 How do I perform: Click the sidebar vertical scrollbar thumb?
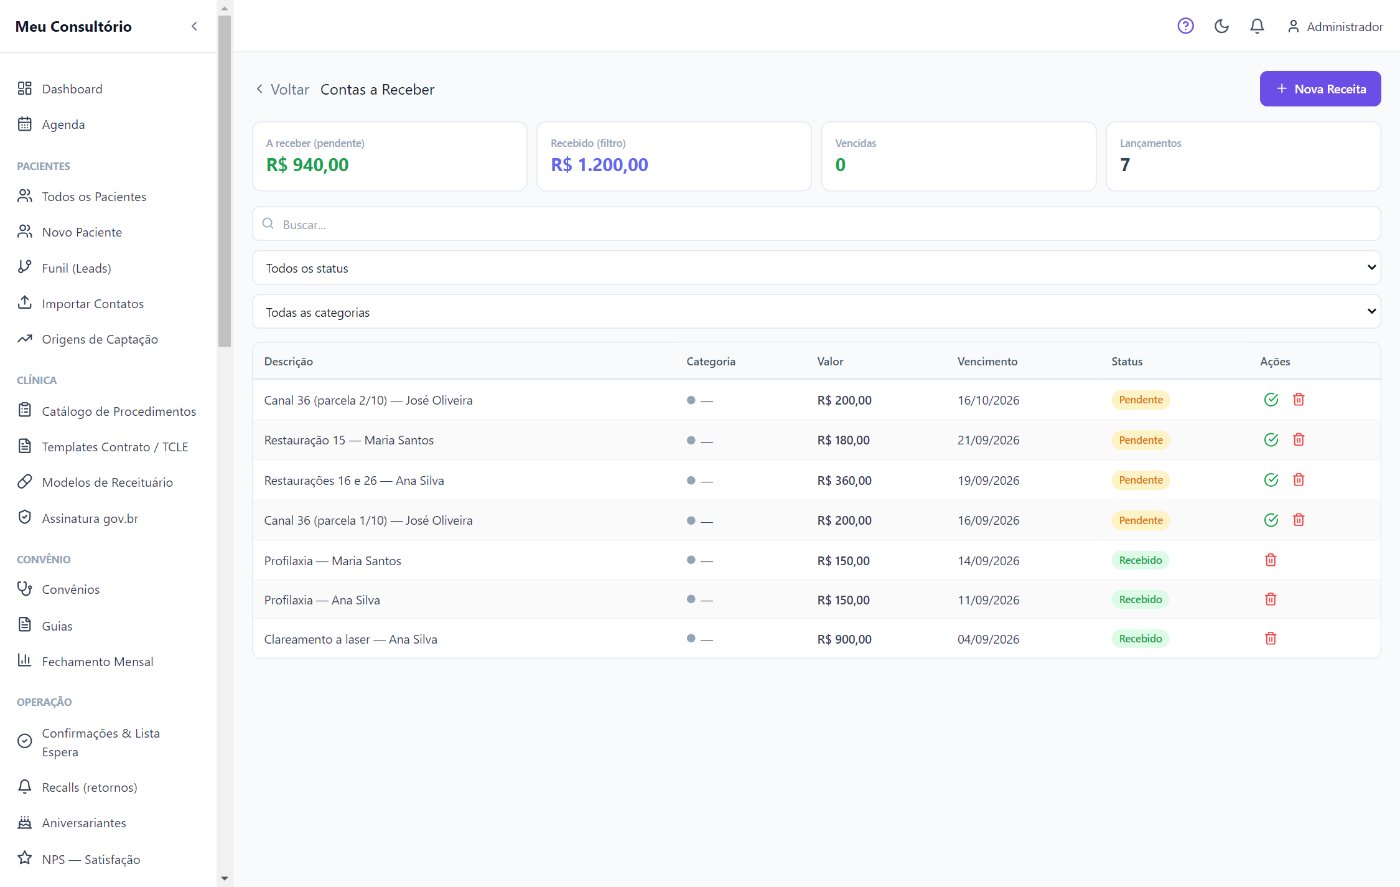tap(224, 180)
